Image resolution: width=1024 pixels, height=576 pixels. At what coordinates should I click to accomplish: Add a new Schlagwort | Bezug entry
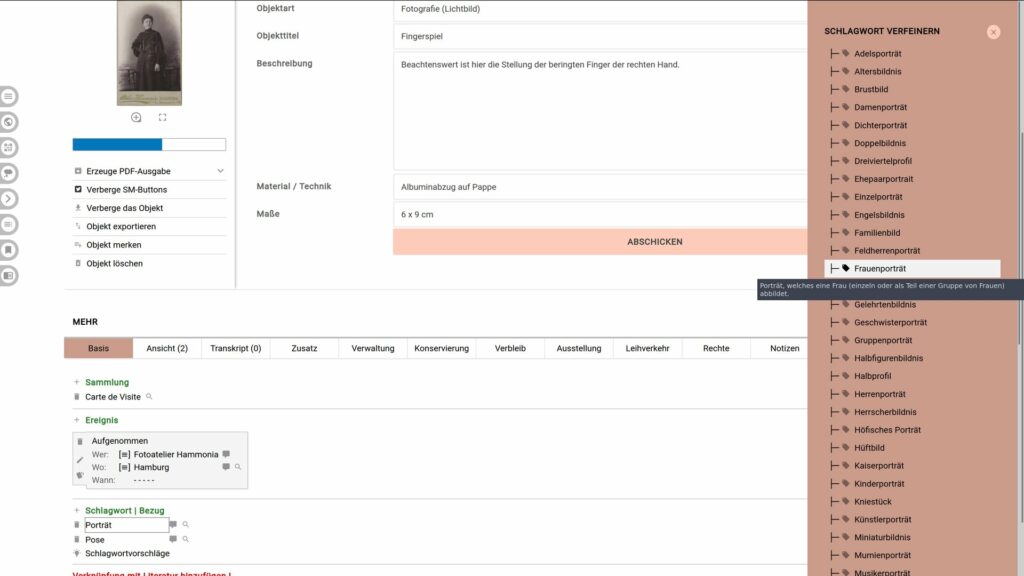click(76, 510)
